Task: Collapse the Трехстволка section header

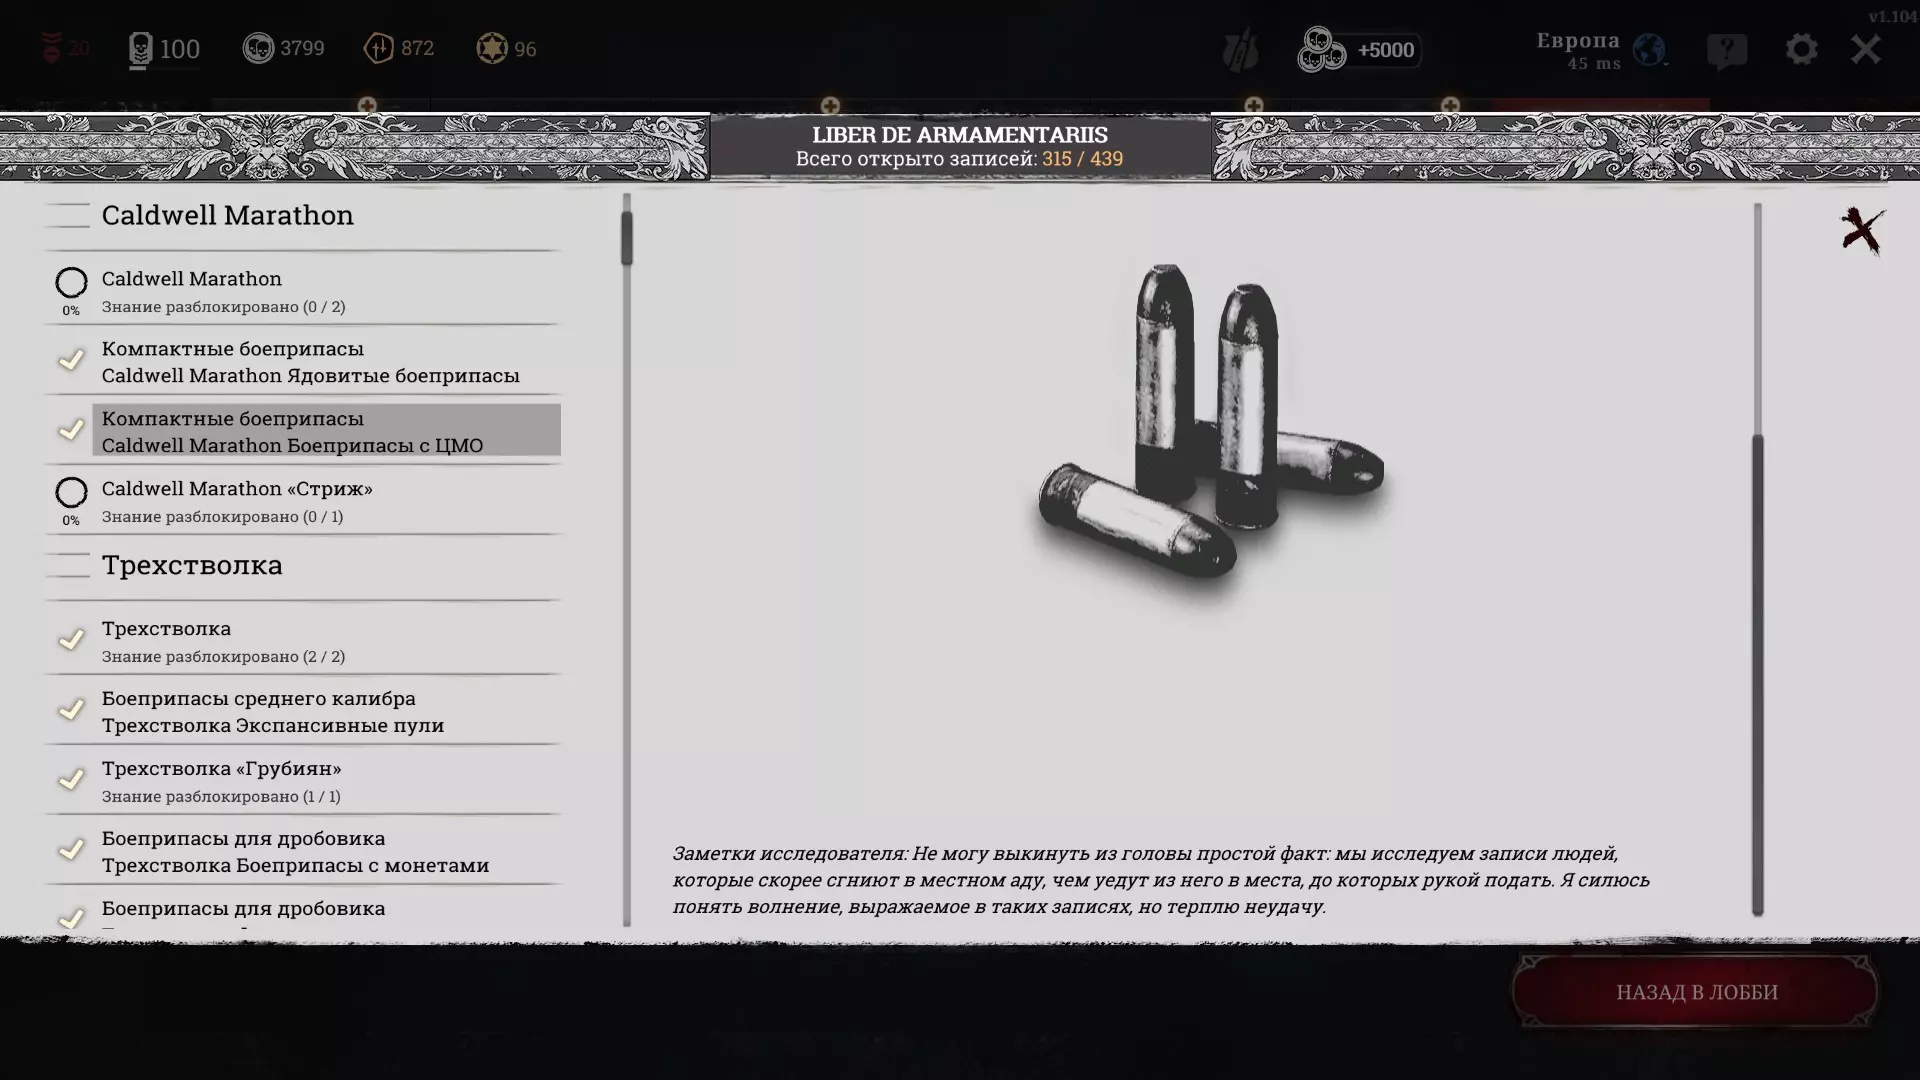Action: click(192, 565)
